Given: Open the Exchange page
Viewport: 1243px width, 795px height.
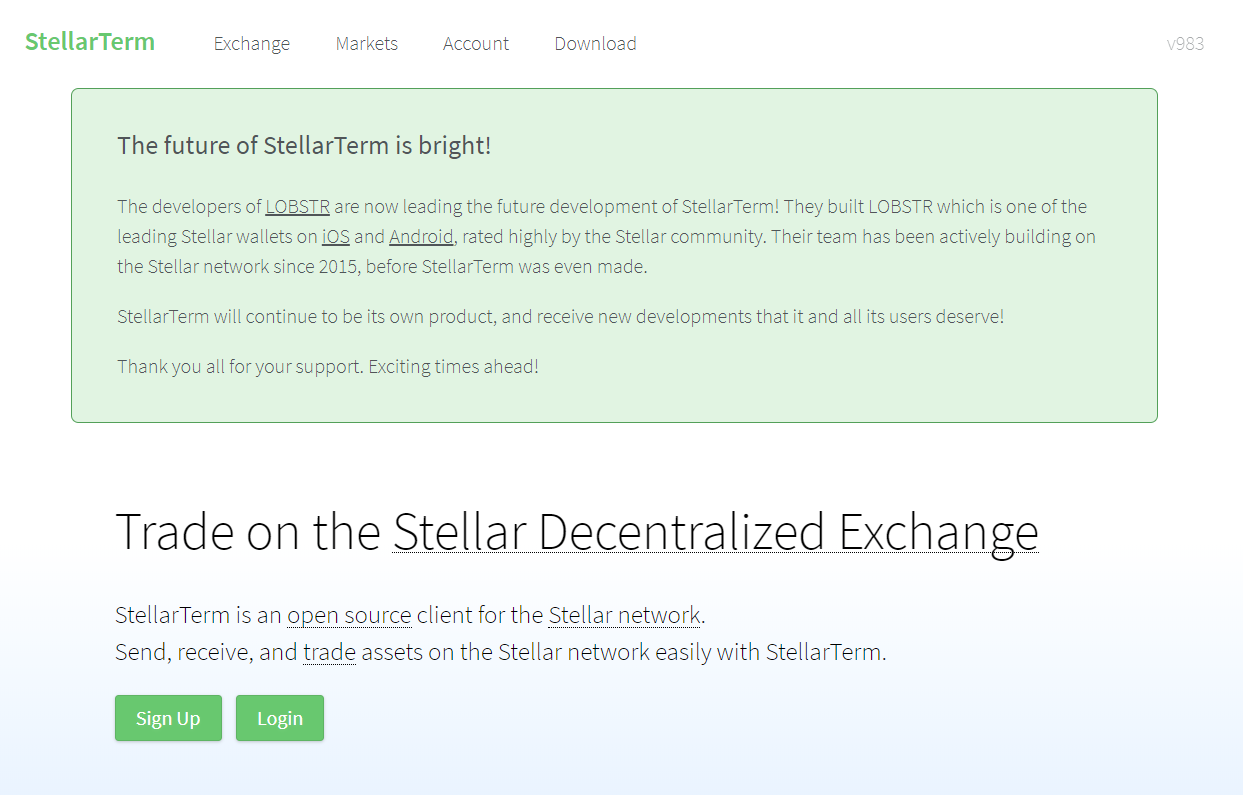Looking at the screenshot, I should click(x=252, y=44).
